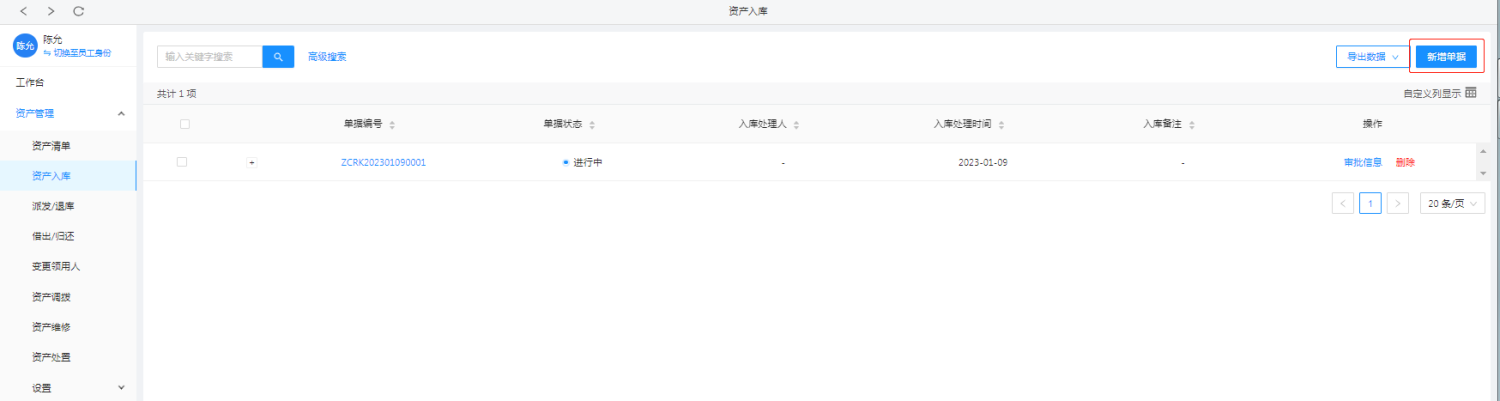Sort by 入库处理时间 column sort icon
This screenshot has width=1500, height=401.
pos(1001,125)
